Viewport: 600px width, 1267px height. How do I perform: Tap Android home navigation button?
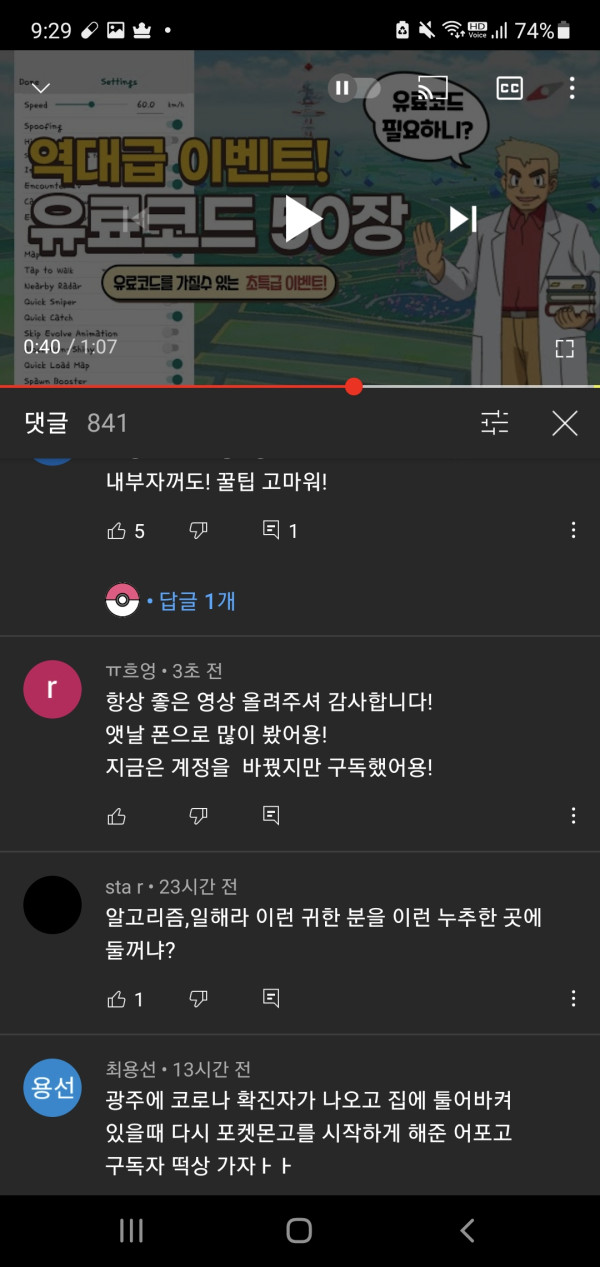[x=299, y=1230]
